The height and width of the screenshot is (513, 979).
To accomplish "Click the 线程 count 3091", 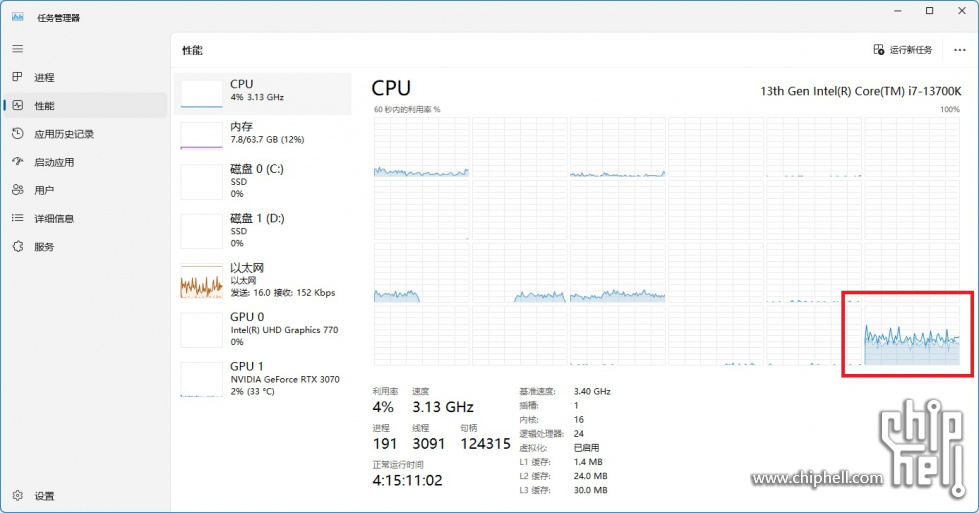I will click(428, 444).
